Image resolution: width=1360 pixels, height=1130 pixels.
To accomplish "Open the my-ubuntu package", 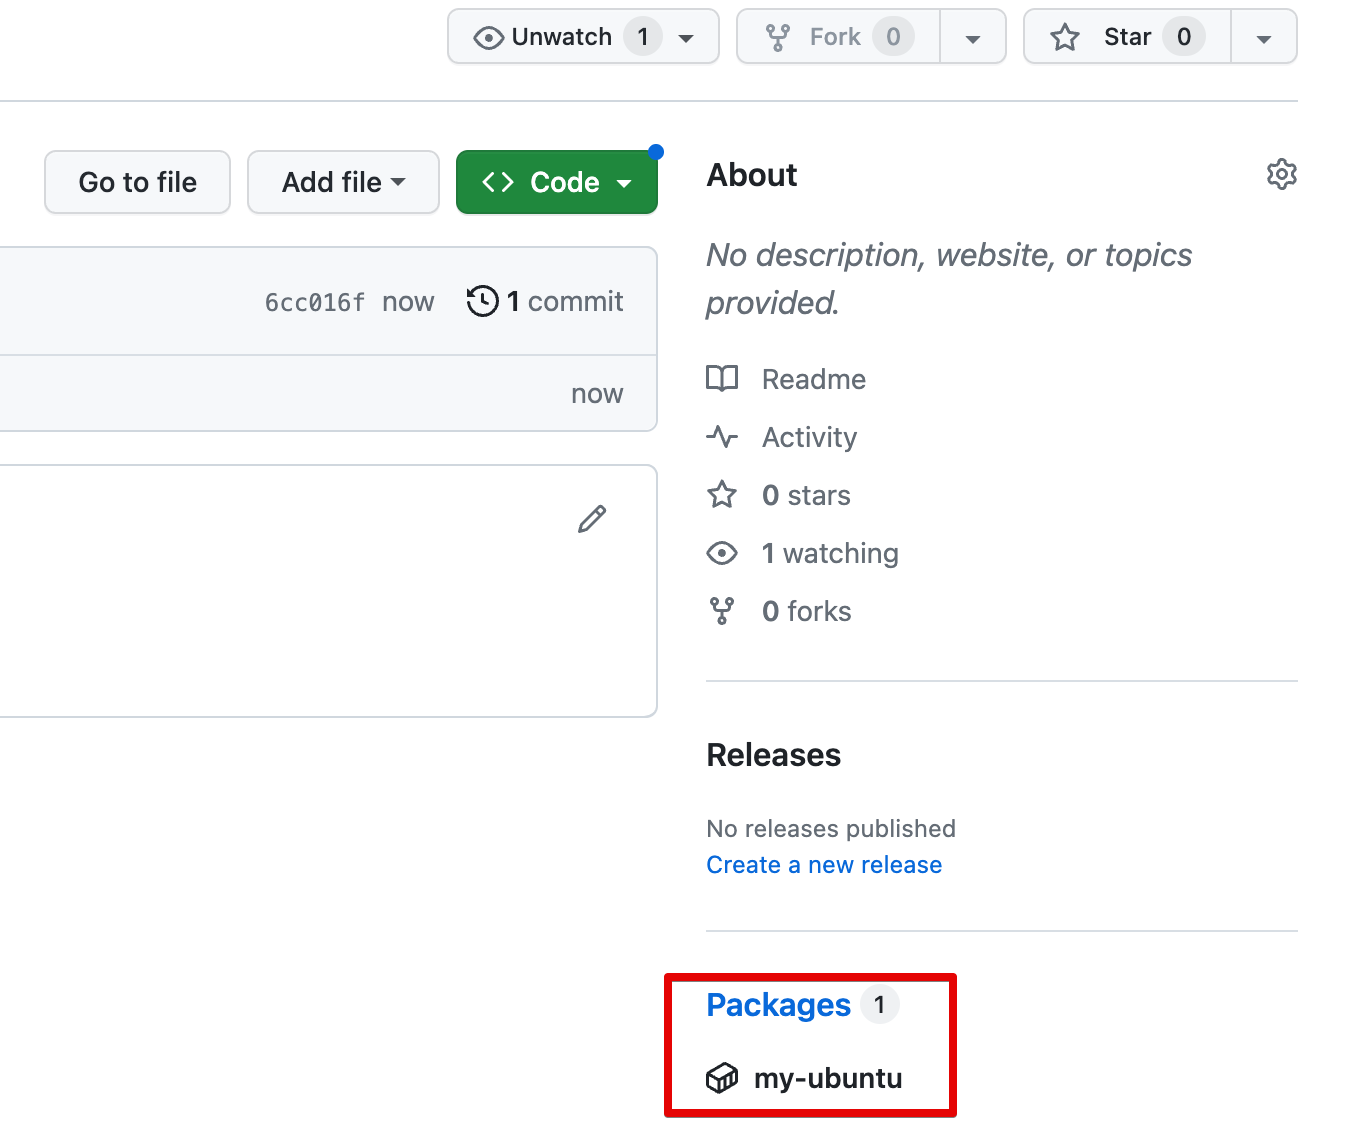I will (x=827, y=1078).
